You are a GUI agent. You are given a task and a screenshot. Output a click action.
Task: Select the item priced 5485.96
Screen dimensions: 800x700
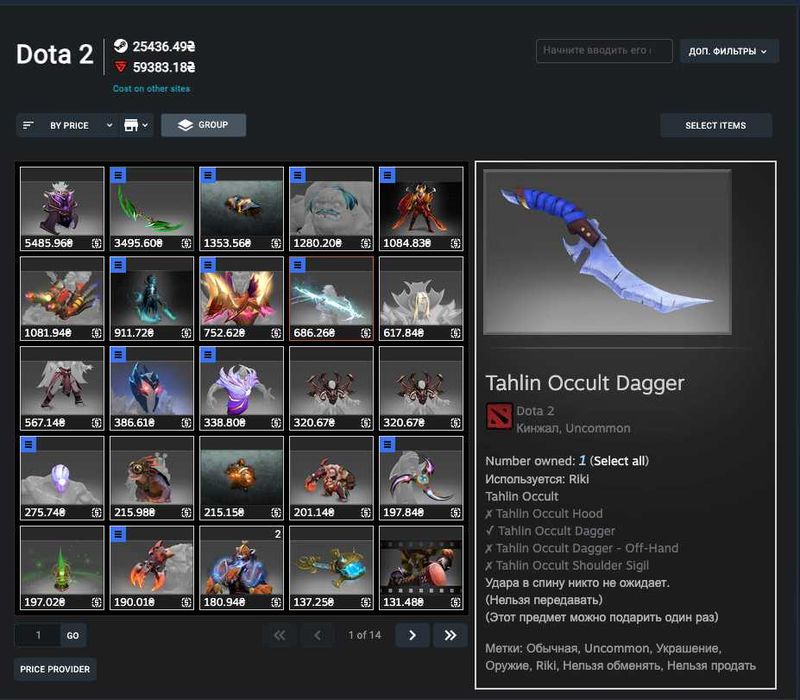click(62, 208)
